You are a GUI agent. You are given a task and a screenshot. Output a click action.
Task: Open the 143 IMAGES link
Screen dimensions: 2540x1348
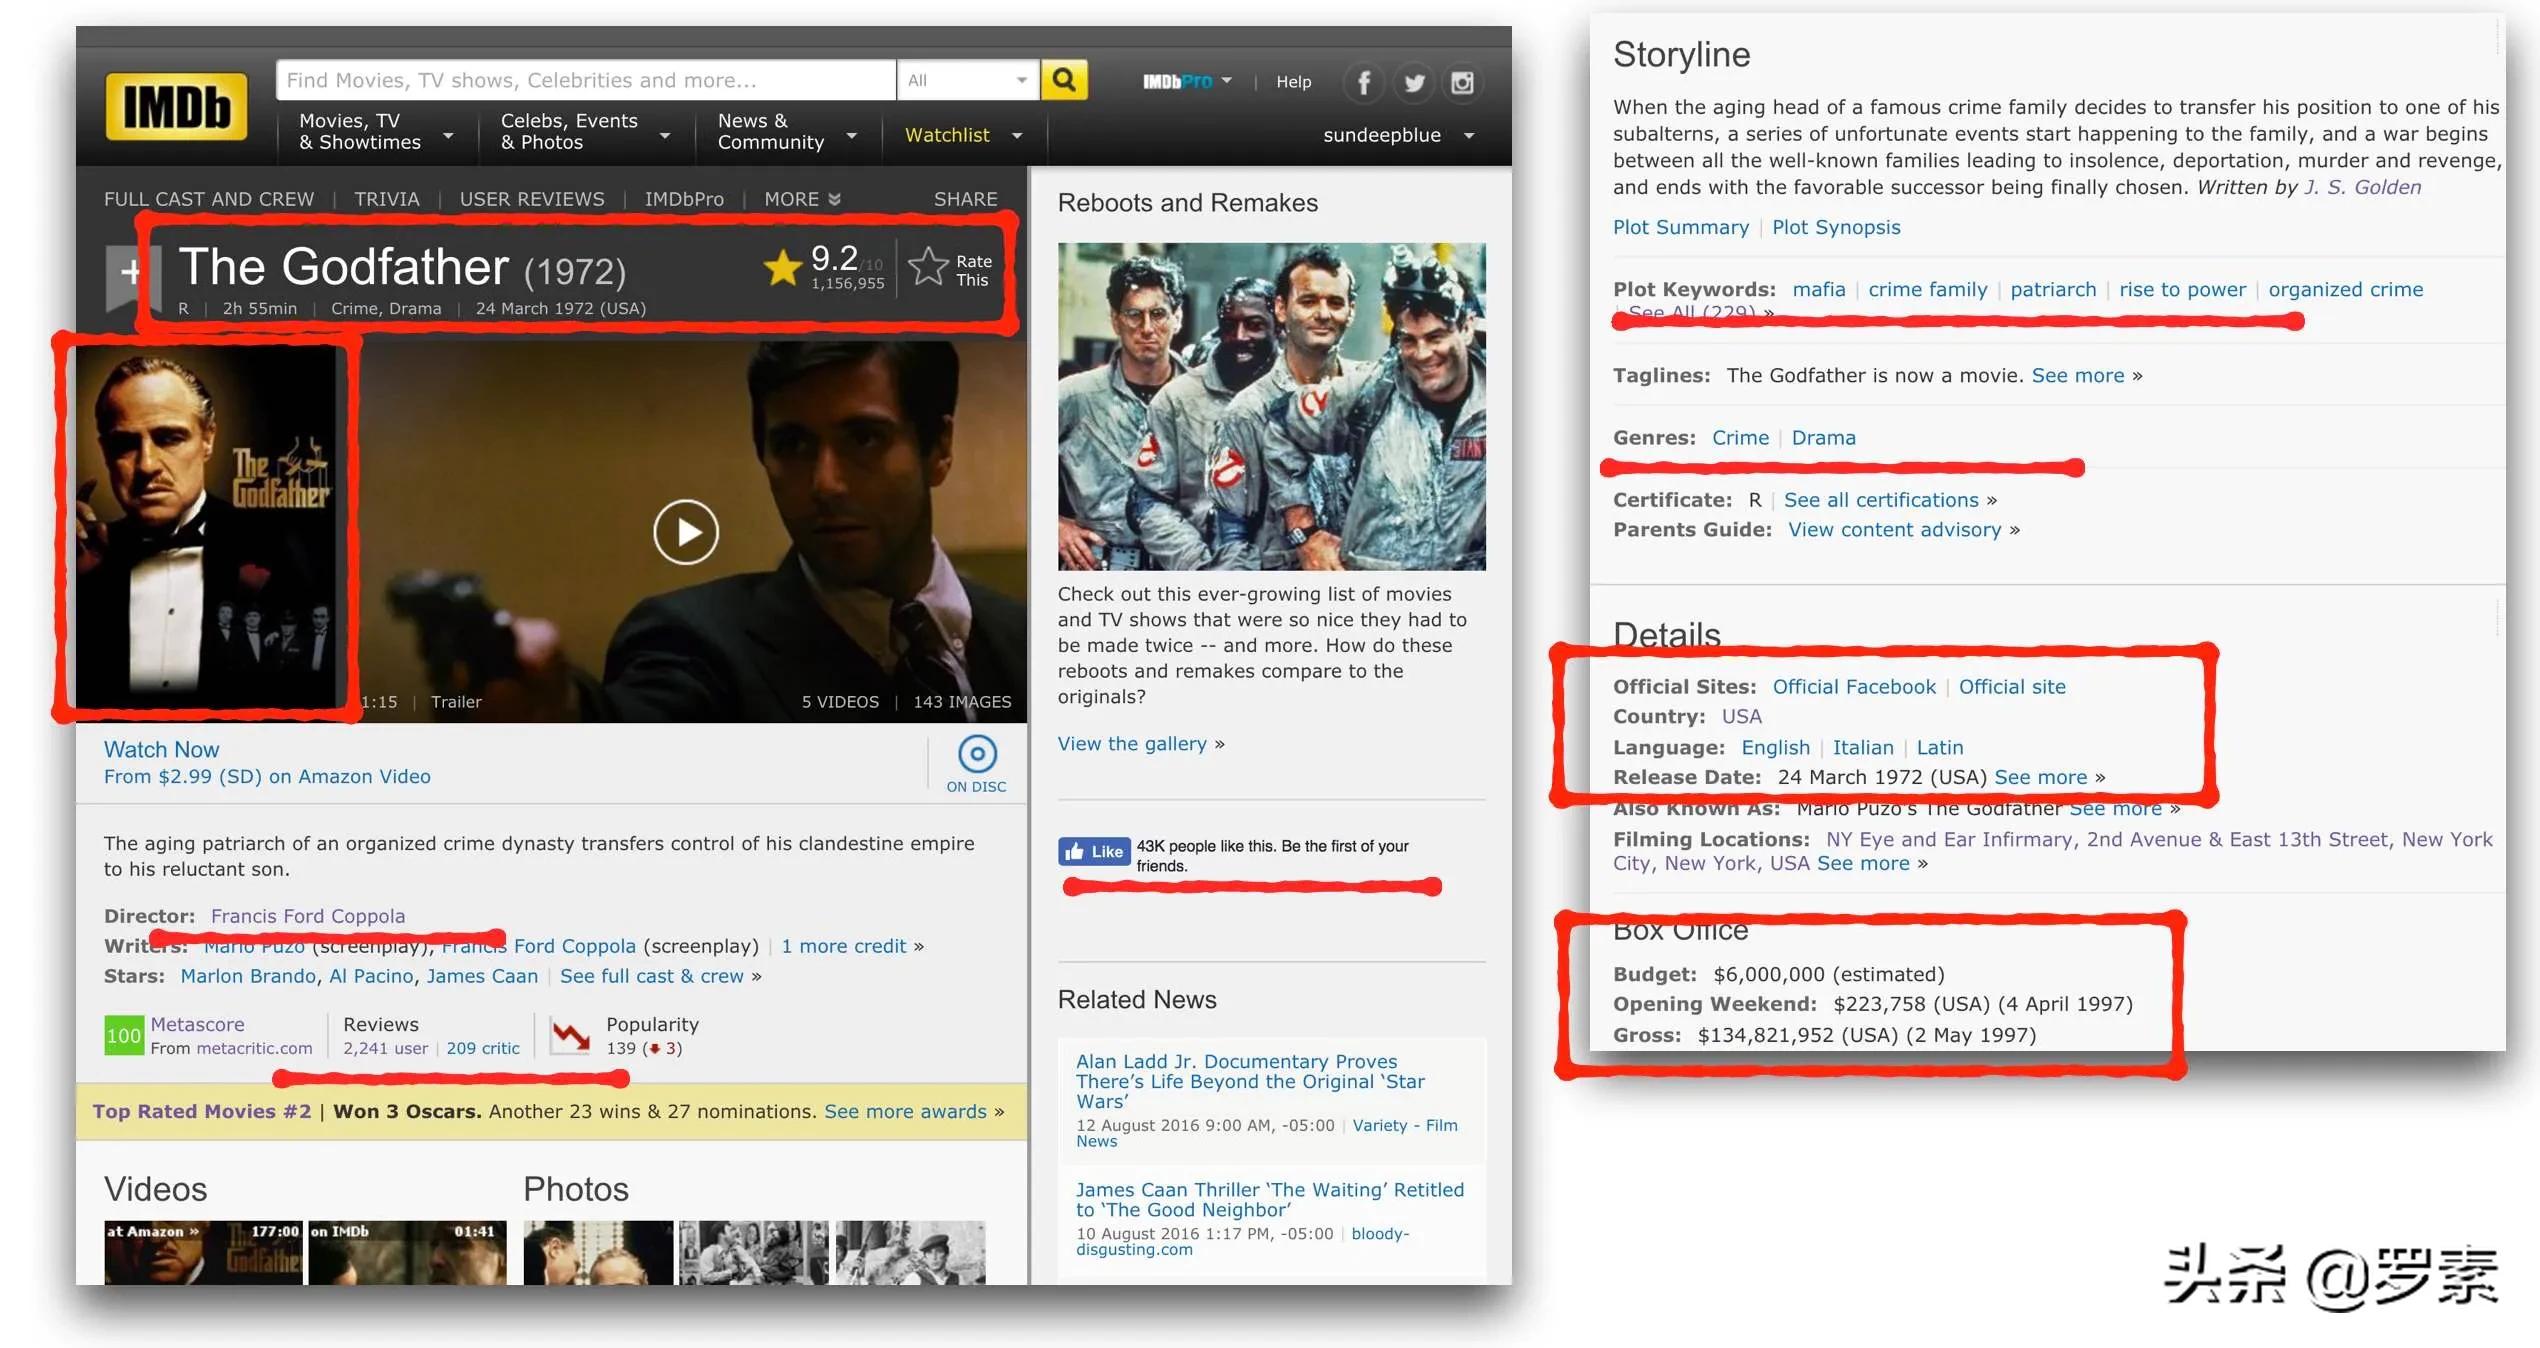click(x=962, y=702)
